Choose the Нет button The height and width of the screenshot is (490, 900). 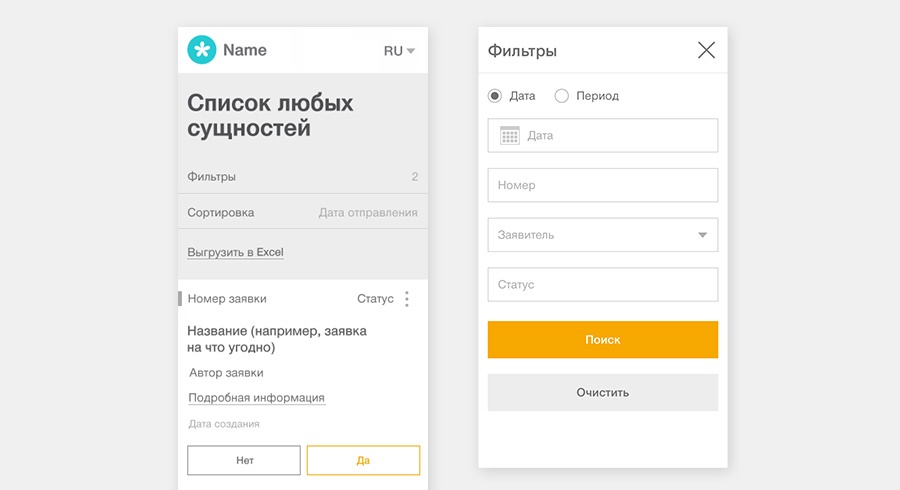(x=244, y=460)
